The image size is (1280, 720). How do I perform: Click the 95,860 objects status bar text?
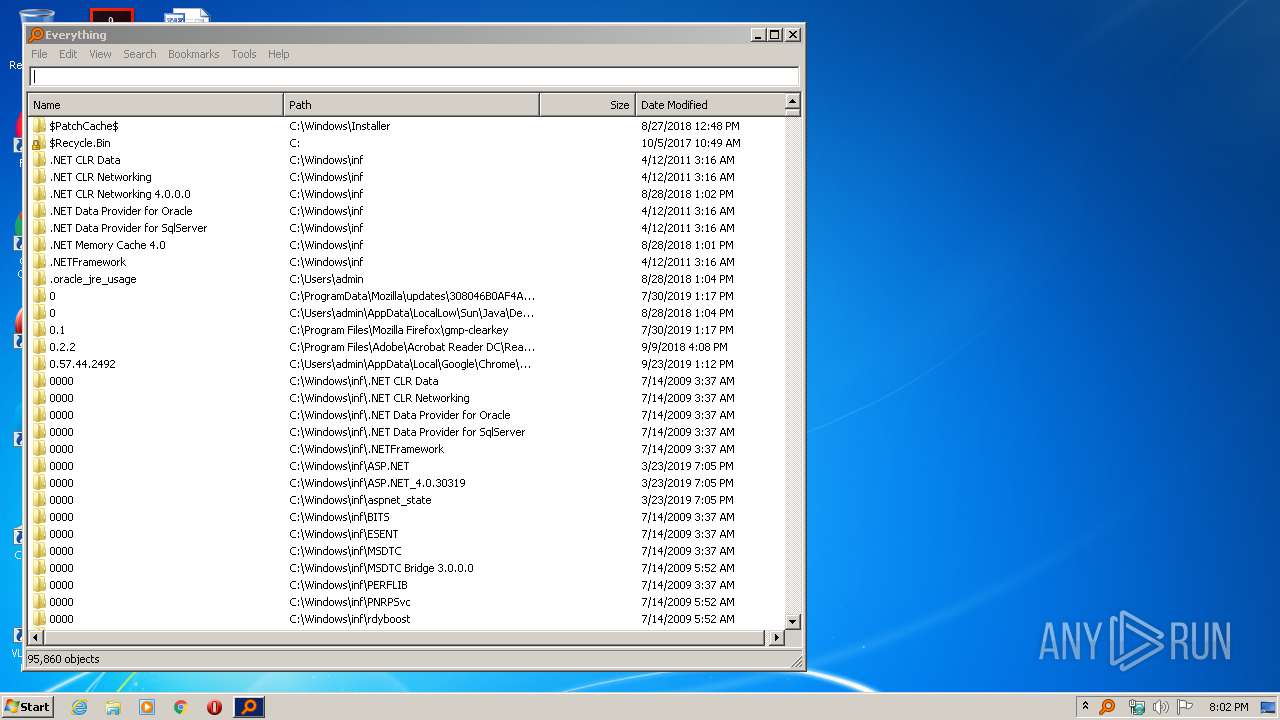click(x=63, y=659)
